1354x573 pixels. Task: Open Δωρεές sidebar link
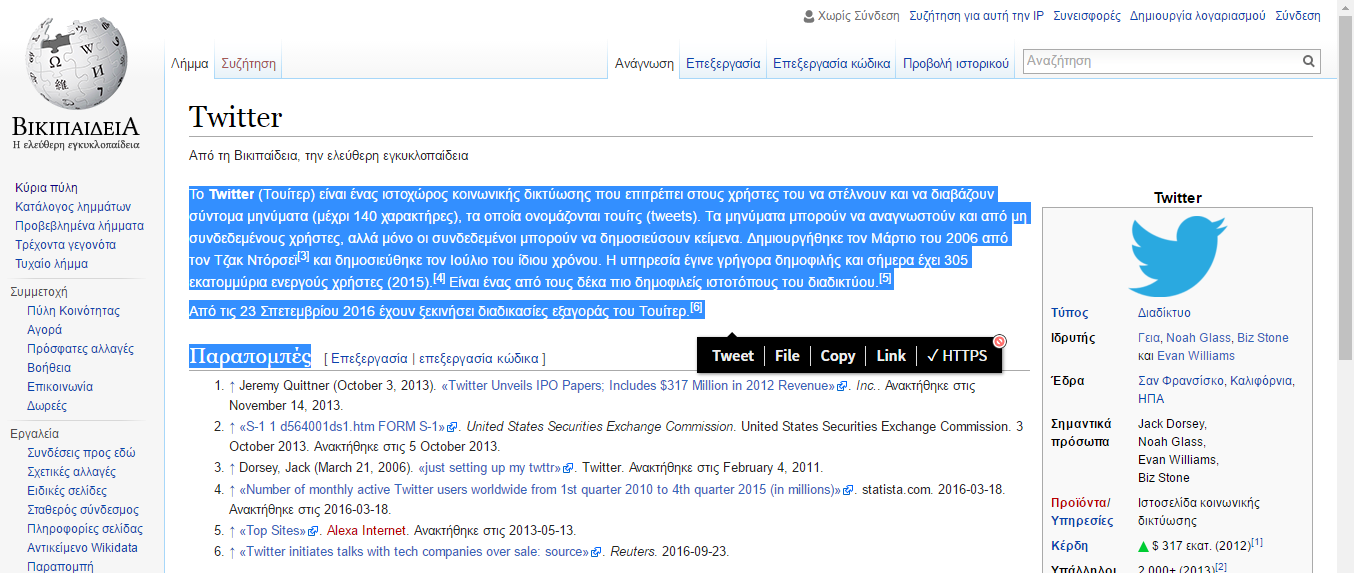pos(47,406)
